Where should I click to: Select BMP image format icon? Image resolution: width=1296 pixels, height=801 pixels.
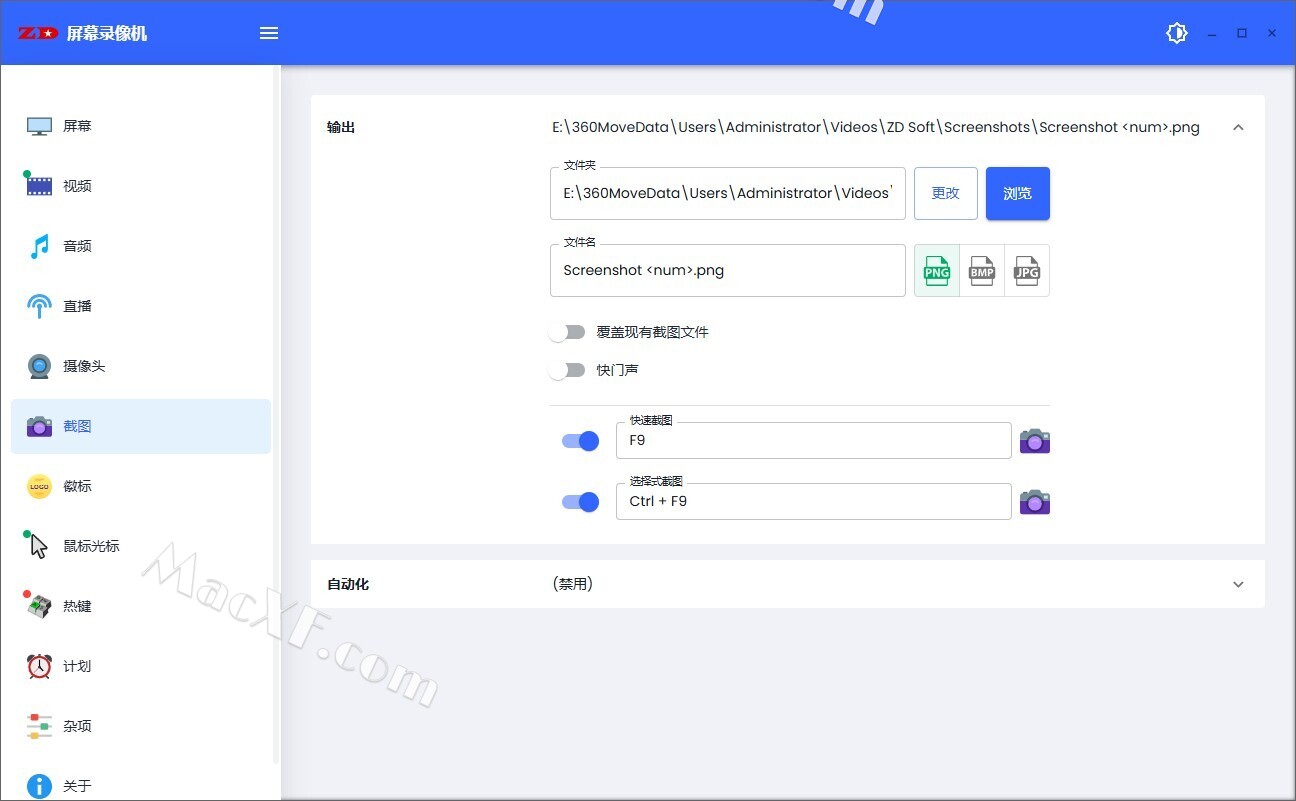click(x=982, y=271)
